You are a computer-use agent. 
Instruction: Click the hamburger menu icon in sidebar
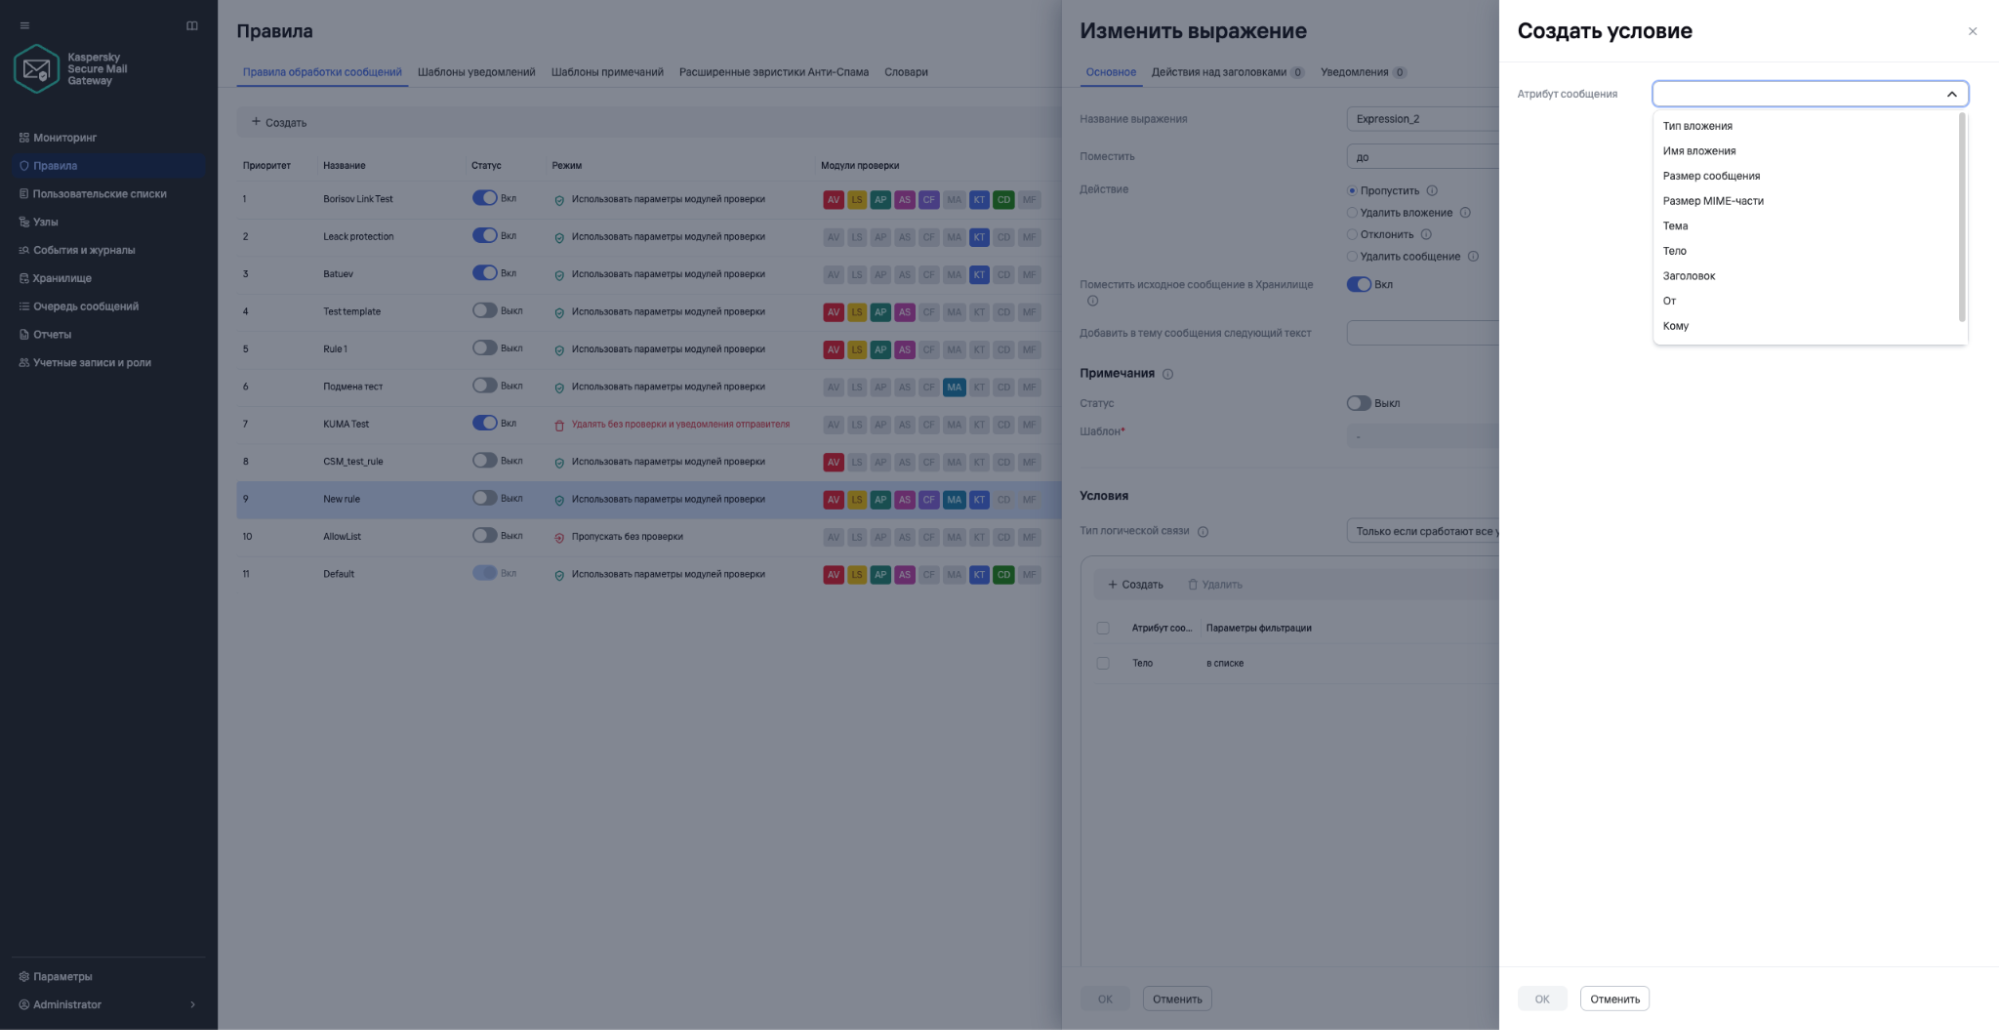pyautogui.click(x=25, y=26)
